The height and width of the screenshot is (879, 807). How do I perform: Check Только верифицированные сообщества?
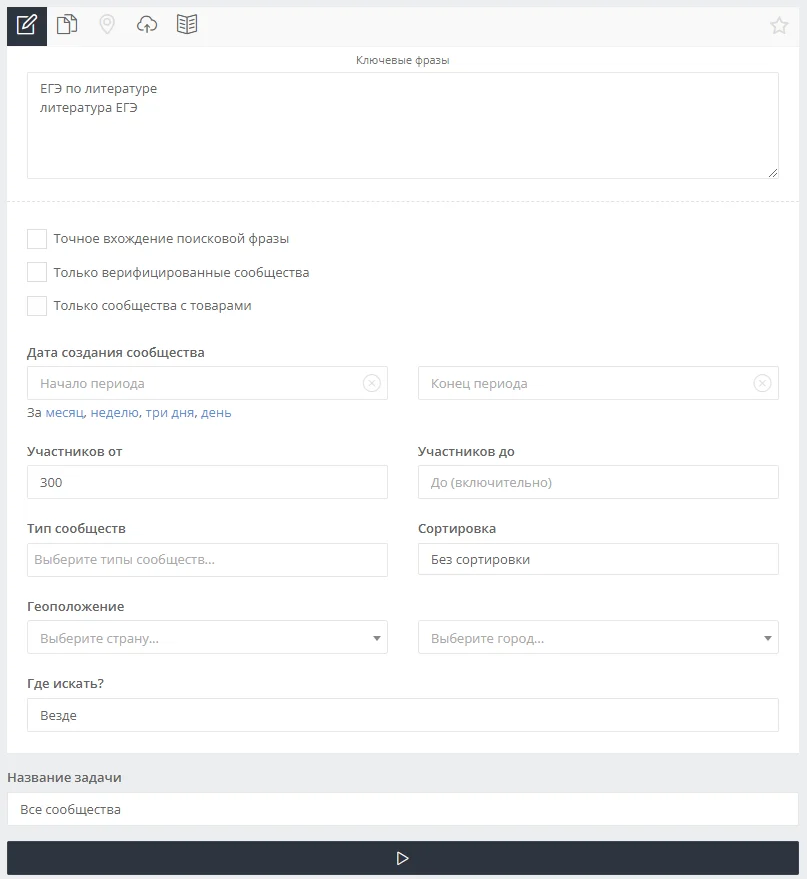click(37, 272)
